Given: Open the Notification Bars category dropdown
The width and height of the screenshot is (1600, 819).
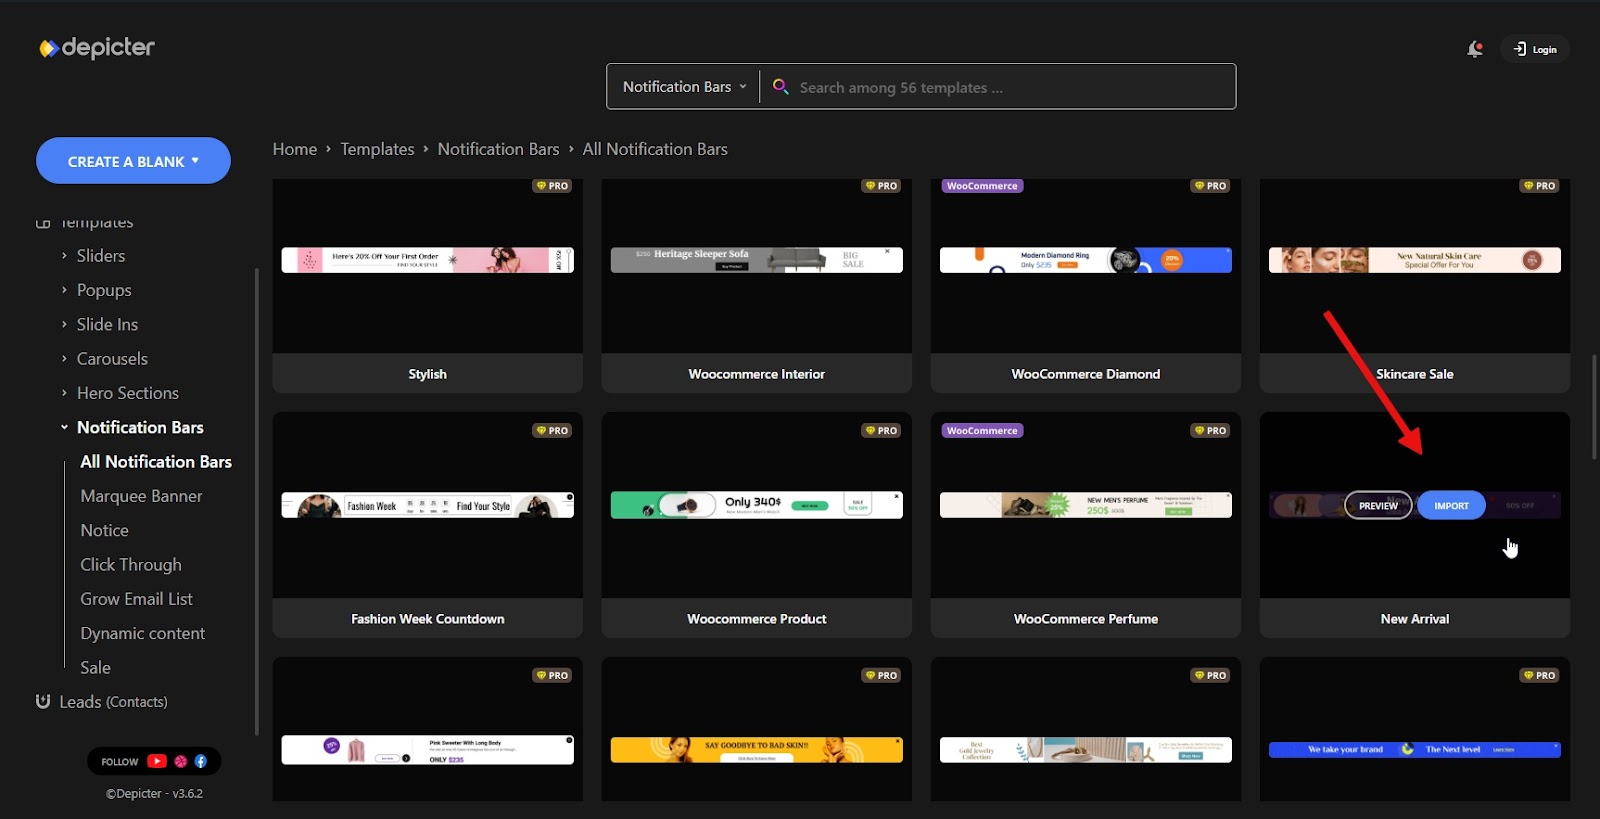Looking at the screenshot, I should (684, 87).
